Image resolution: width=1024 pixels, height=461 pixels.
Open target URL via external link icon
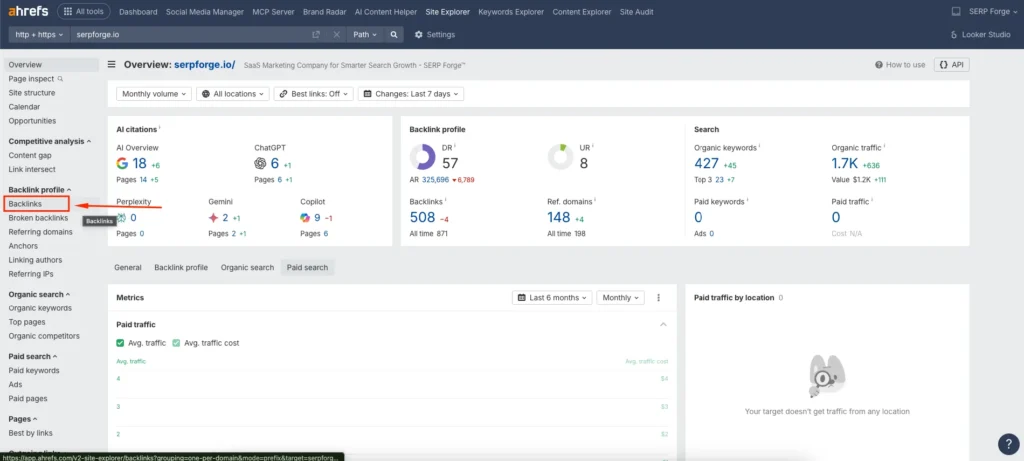[316, 34]
